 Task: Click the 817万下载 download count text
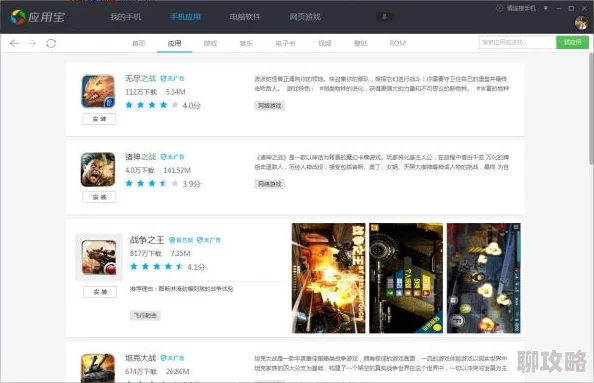[x=145, y=253]
